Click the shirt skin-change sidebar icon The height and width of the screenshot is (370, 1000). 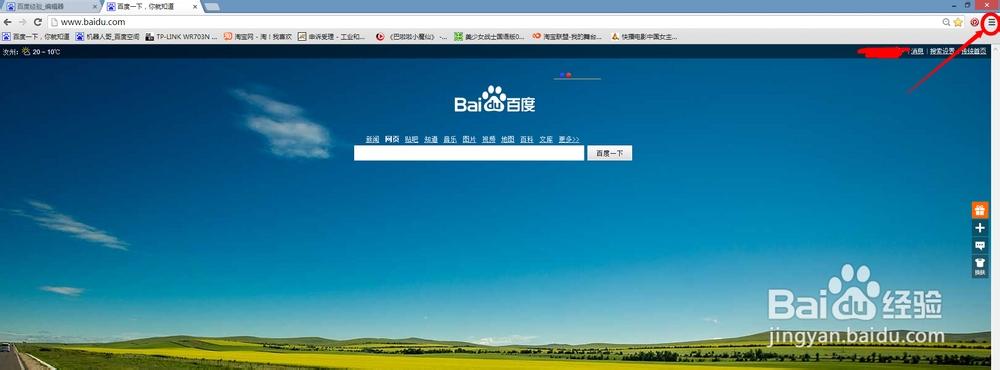click(x=980, y=266)
